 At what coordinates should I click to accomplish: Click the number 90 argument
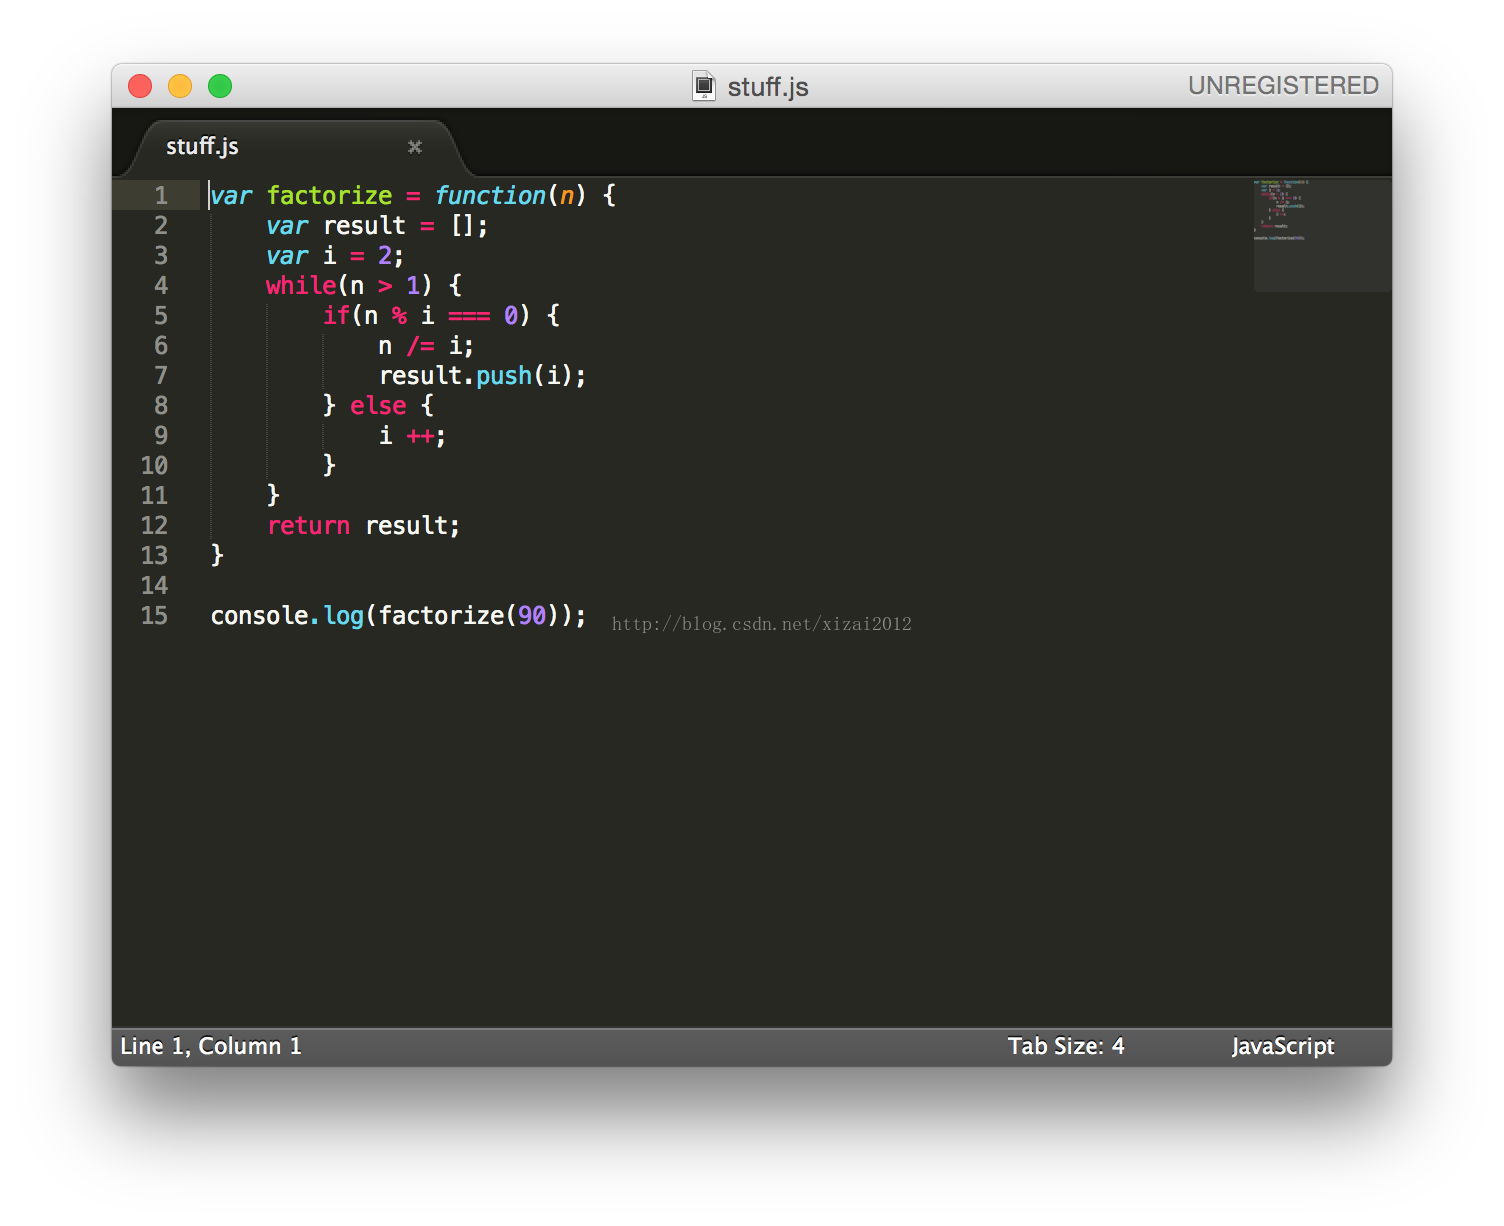point(532,615)
